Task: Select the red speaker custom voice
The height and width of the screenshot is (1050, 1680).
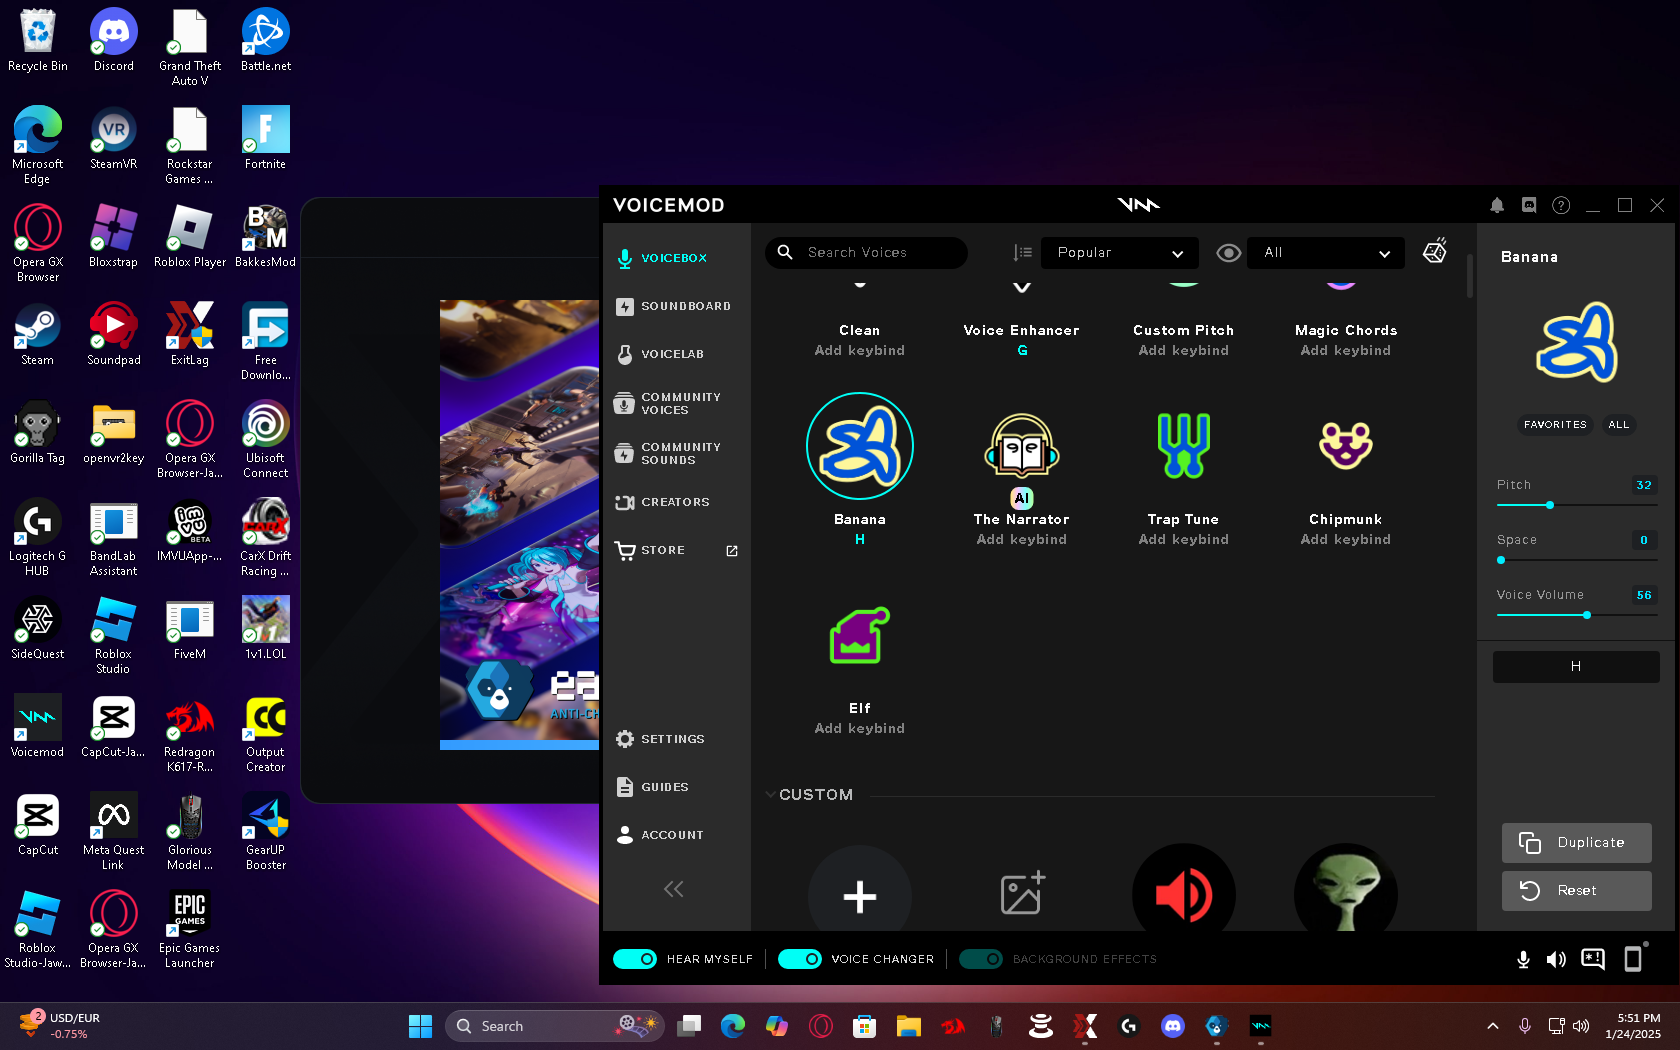Action: (1183, 890)
